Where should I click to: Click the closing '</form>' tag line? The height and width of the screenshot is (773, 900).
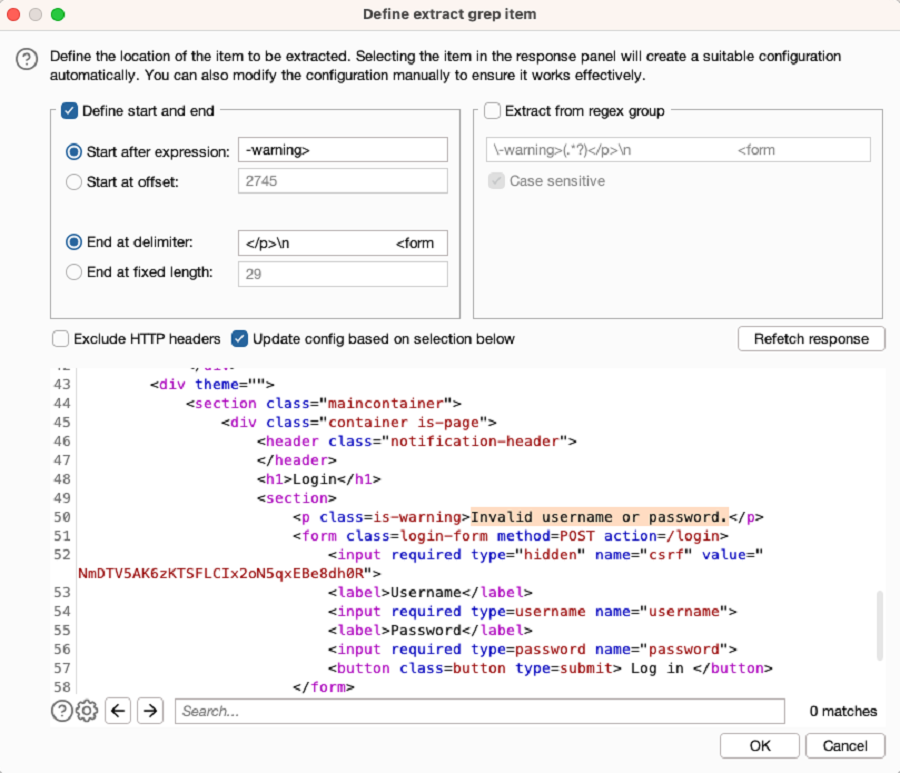click(323, 687)
